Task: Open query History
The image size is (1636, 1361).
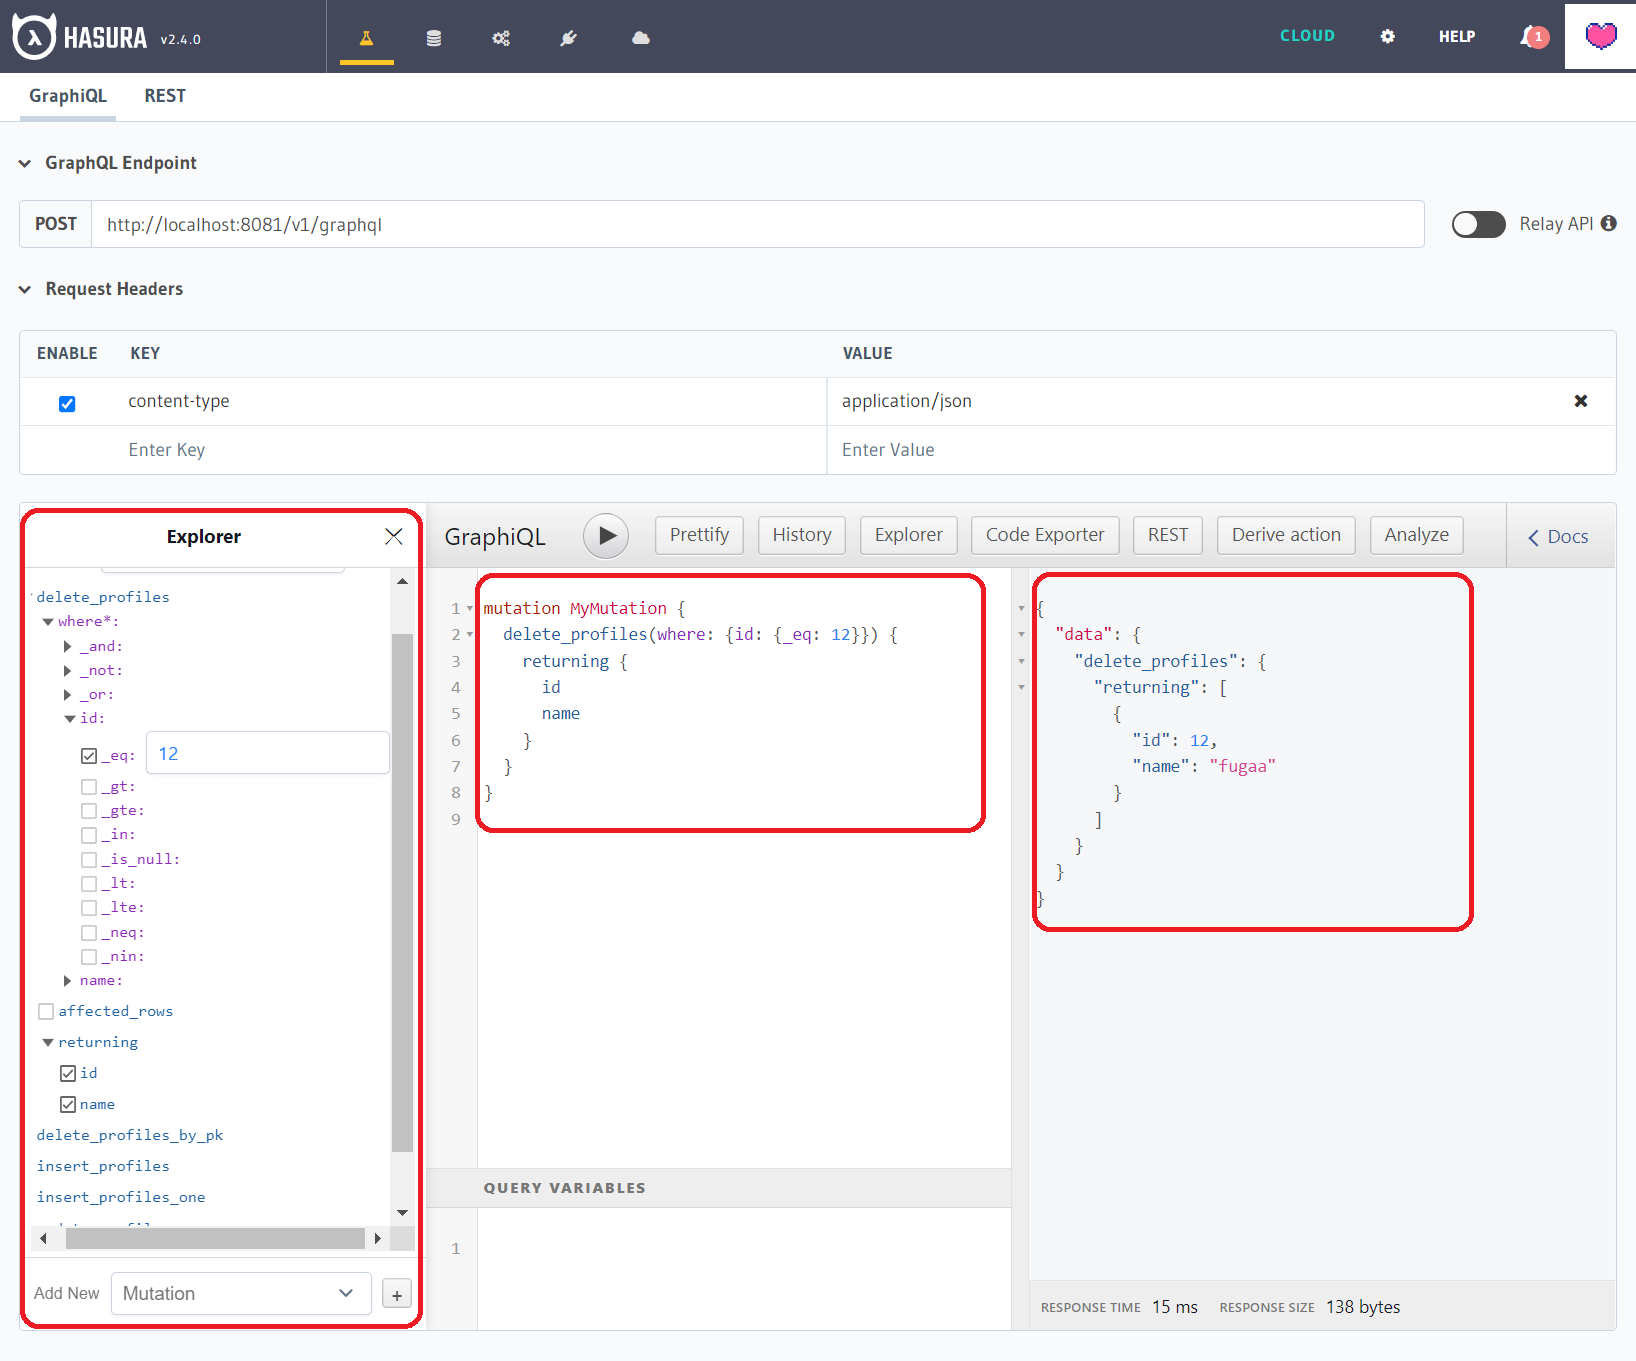Action: [x=802, y=535]
